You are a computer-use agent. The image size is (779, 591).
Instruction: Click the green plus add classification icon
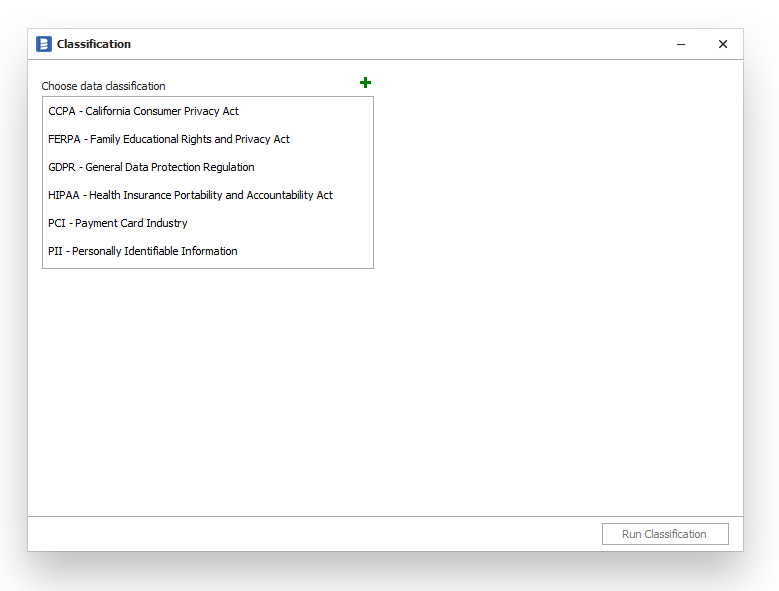pyautogui.click(x=365, y=83)
